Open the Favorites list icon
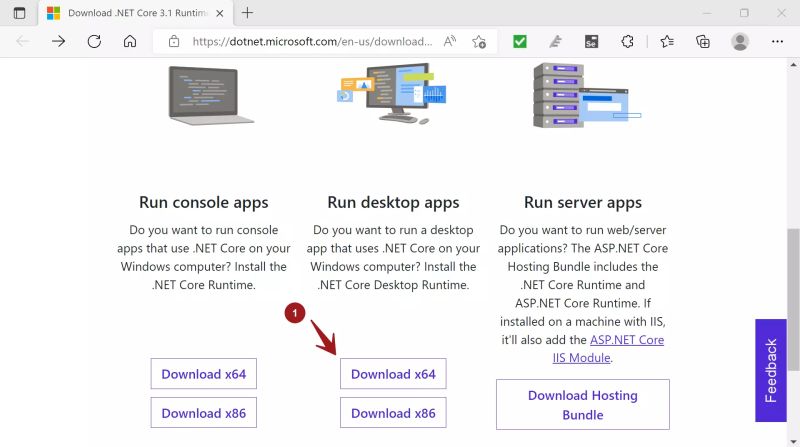This screenshot has height=447, width=800. coord(667,41)
